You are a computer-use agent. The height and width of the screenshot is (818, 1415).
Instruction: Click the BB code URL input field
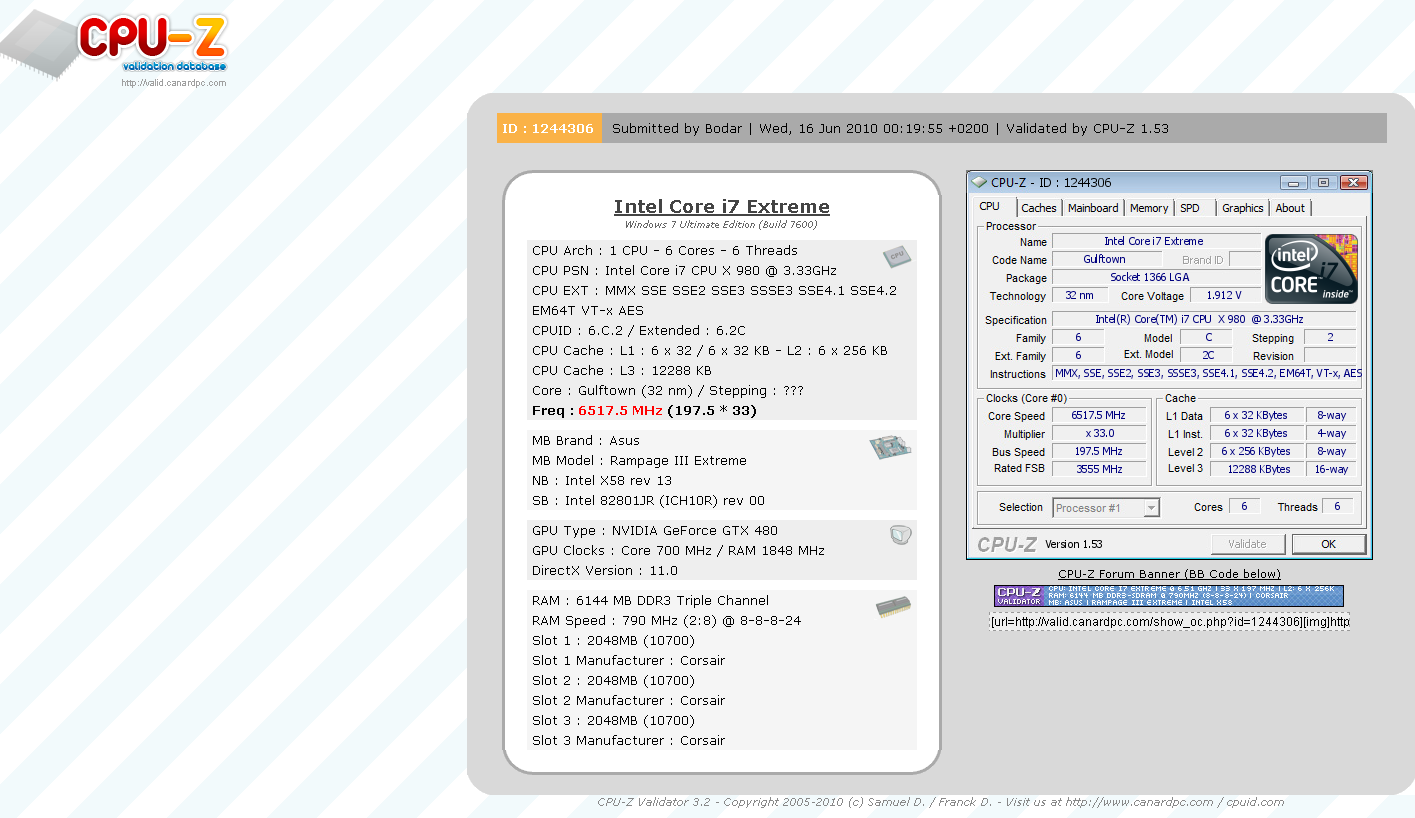[1169, 622]
